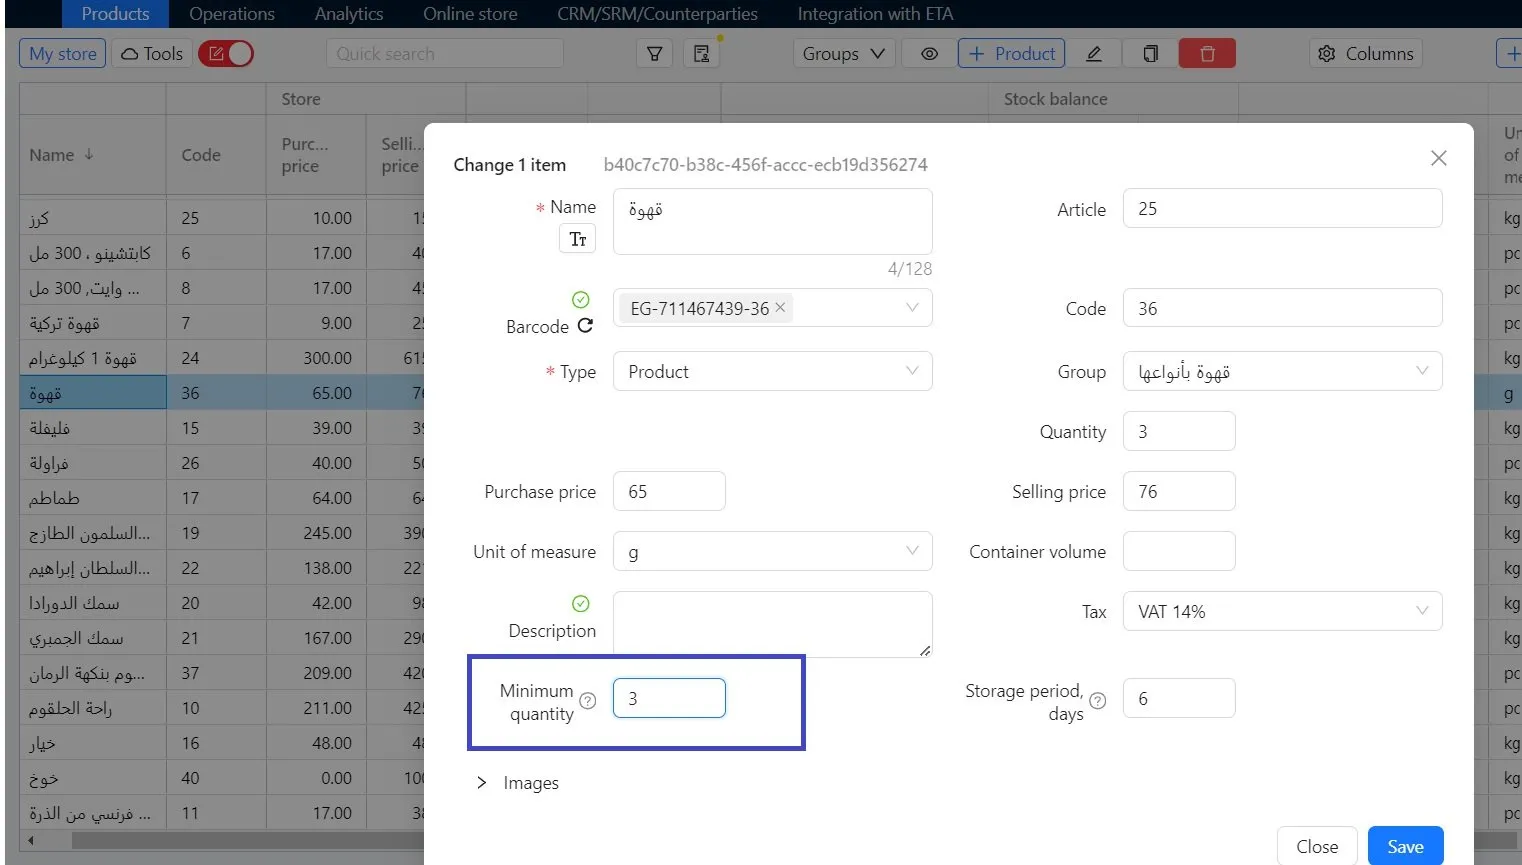The height and width of the screenshot is (865, 1522).
Task: Click the Tт text format button under Name
Action: point(577,239)
